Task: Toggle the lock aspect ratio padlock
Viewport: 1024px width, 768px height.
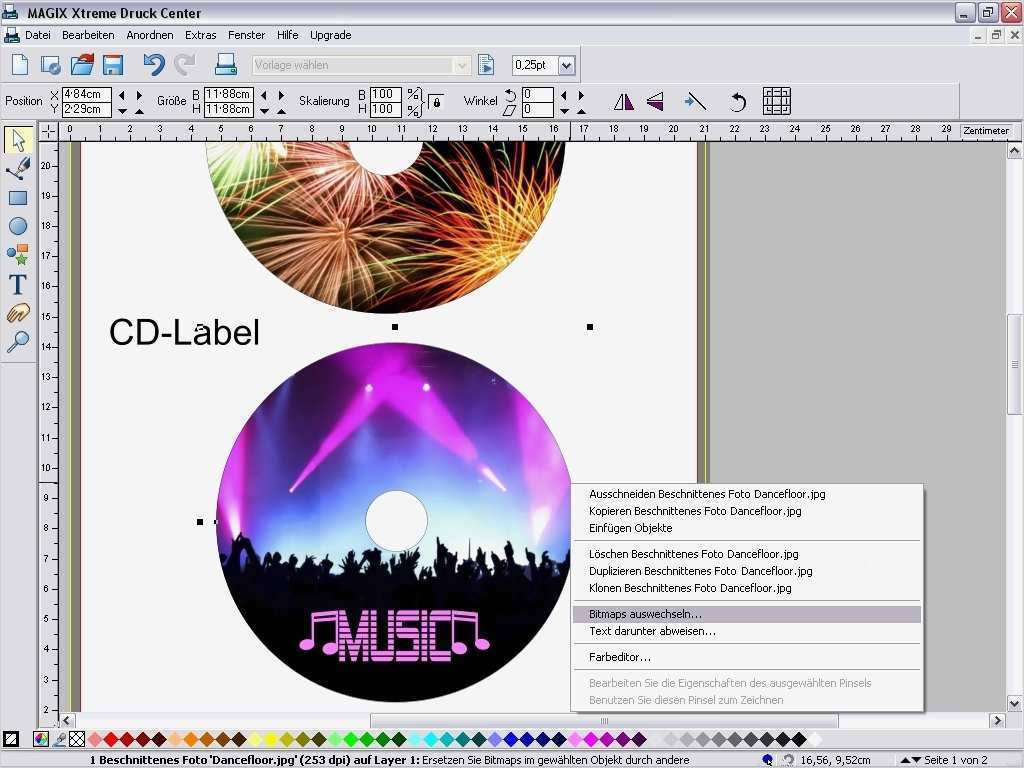Action: pyautogui.click(x=436, y=102)
